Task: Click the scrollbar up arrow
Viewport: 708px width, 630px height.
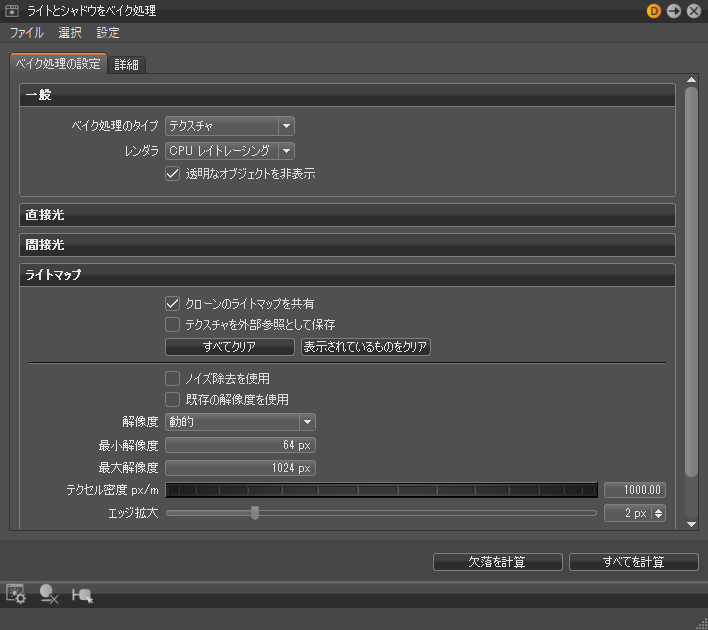Action: (x=691, y=80)
